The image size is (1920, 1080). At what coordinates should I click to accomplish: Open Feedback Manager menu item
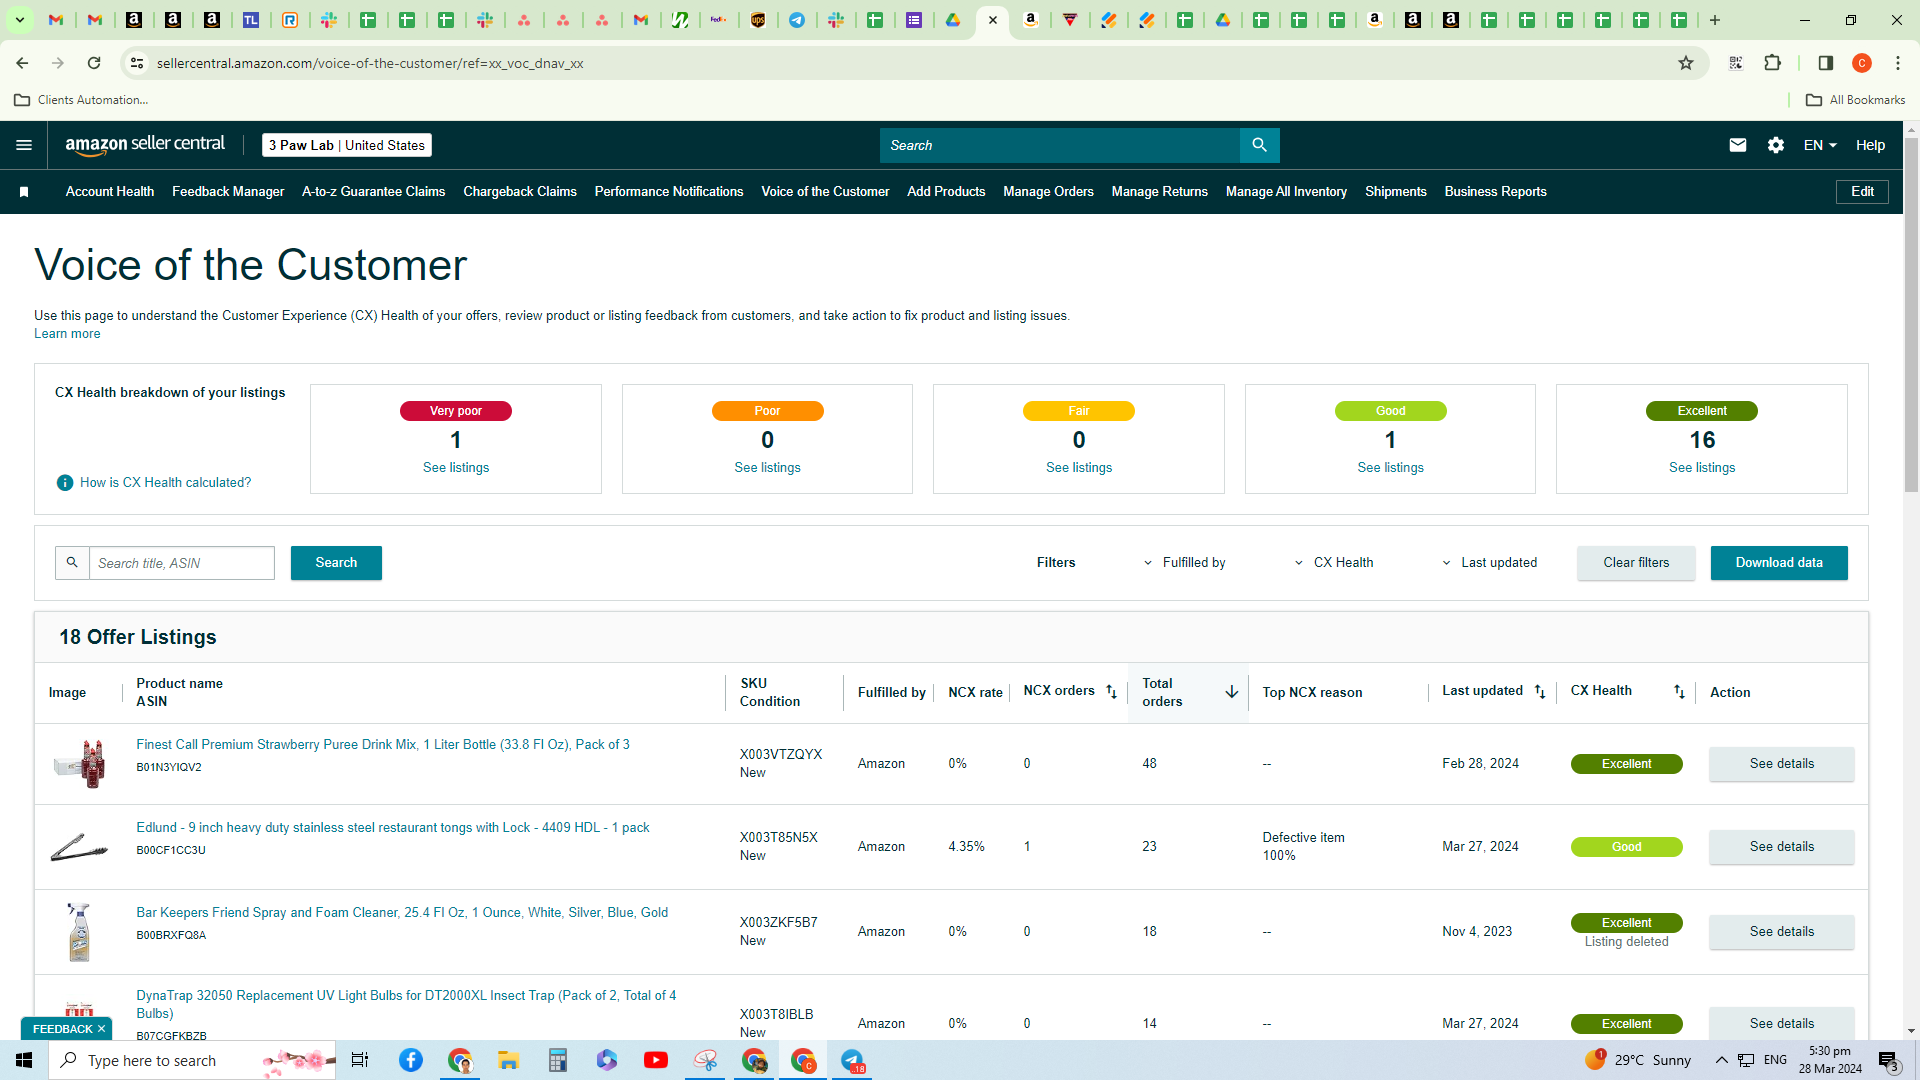[228, 192]
